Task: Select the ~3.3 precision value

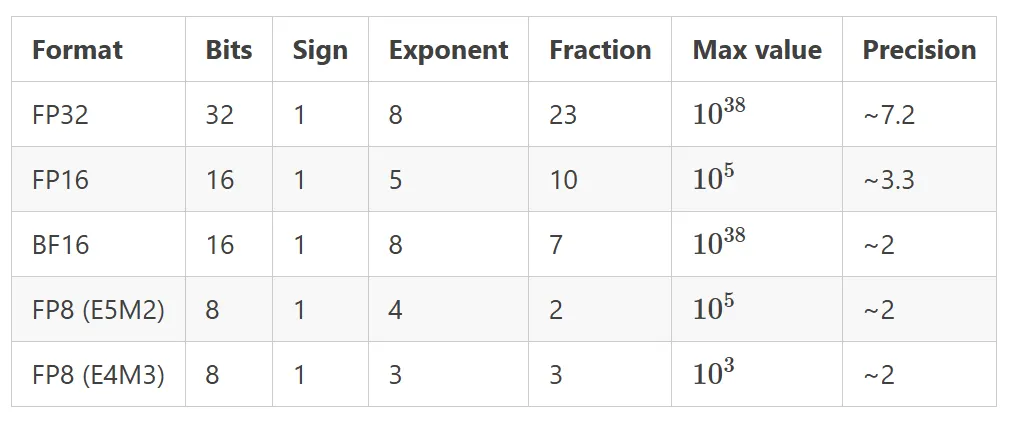Action: coord(889,180)
